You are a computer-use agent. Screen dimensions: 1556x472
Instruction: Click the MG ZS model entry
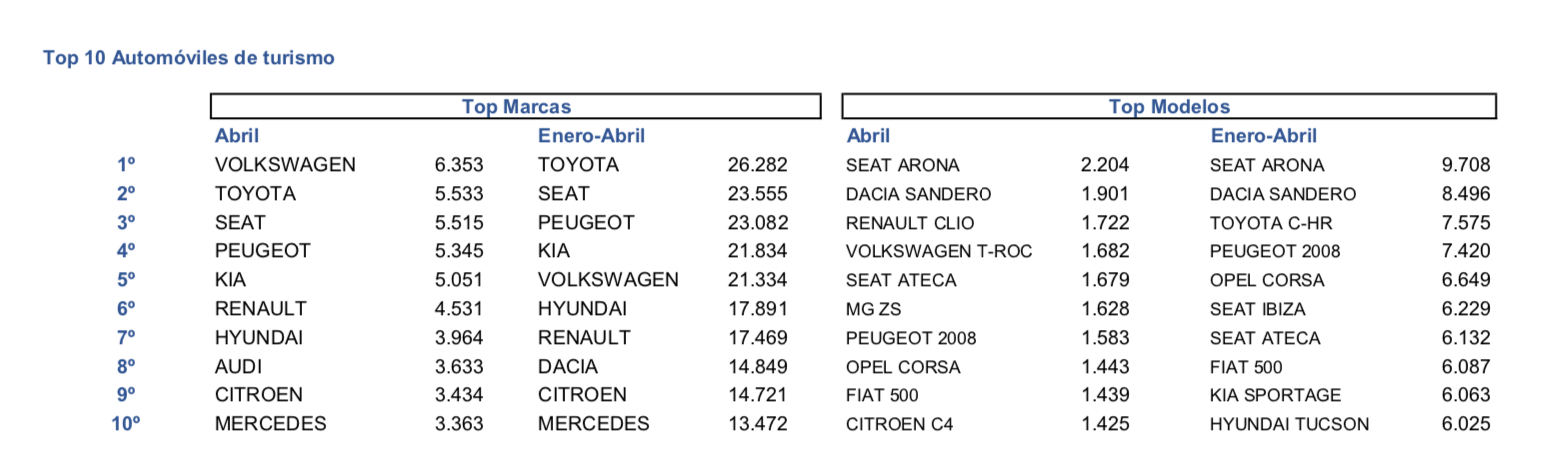tap(873, 309)
